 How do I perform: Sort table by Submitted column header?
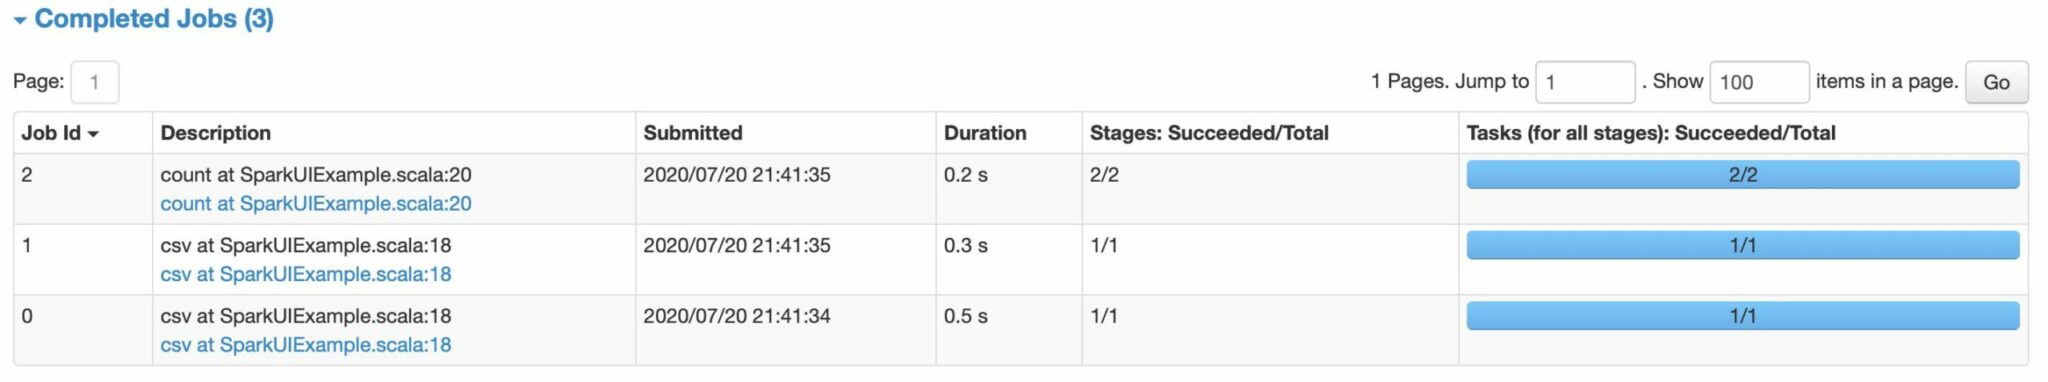693,133
